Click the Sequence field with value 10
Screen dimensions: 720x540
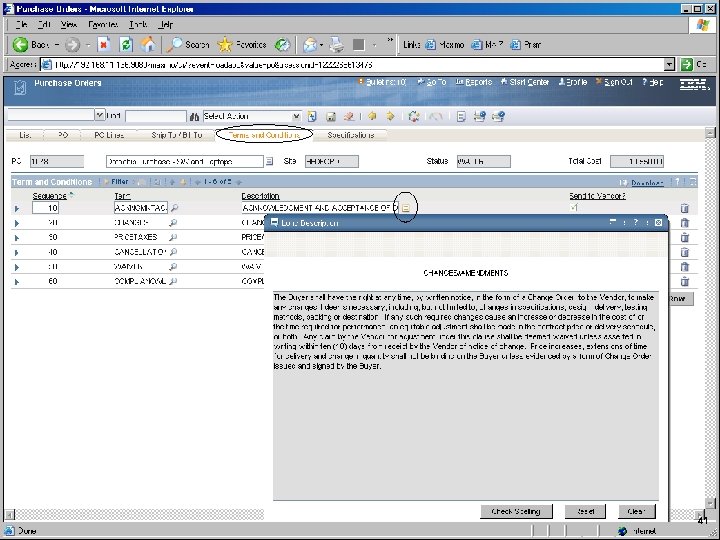(x=45, y=208)
